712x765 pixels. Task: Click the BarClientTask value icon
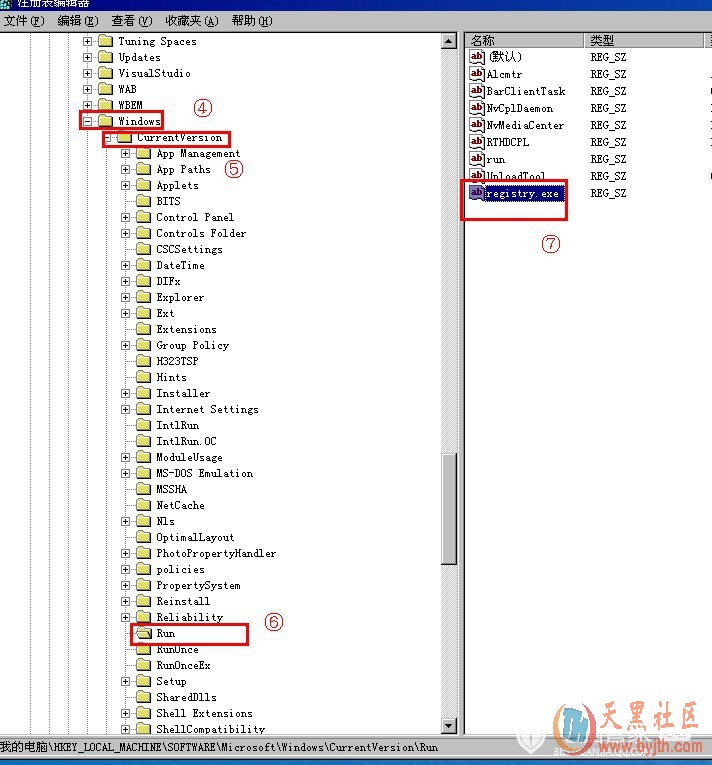[477, 91]
